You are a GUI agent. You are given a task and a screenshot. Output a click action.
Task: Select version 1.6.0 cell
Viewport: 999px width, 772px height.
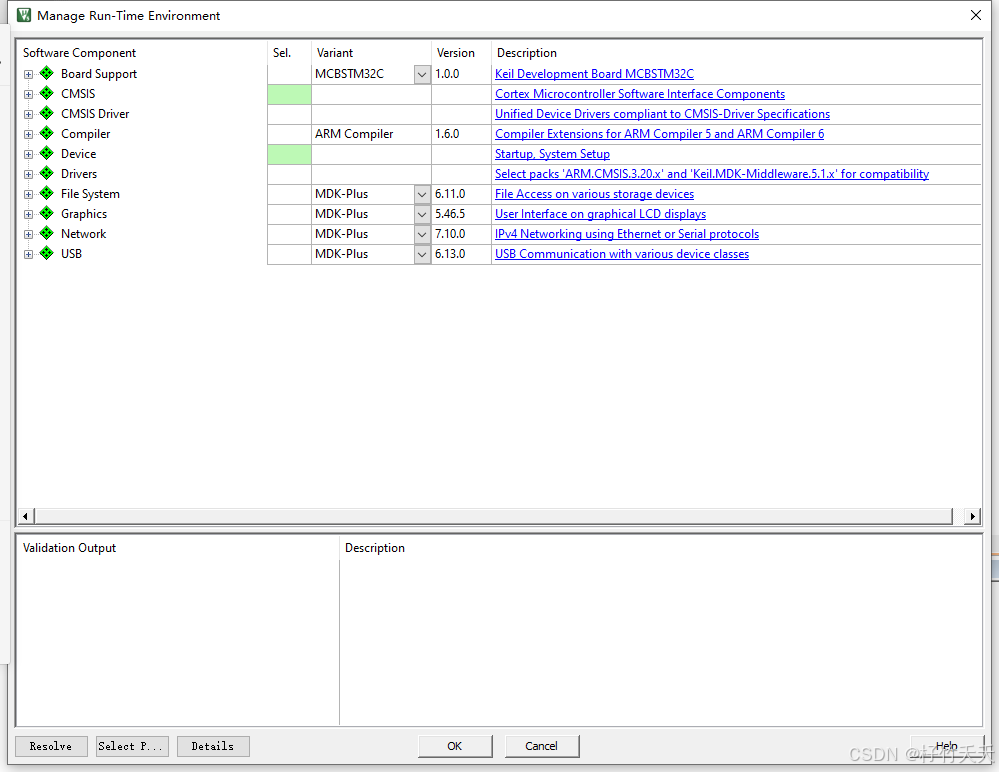click(461, 134)
